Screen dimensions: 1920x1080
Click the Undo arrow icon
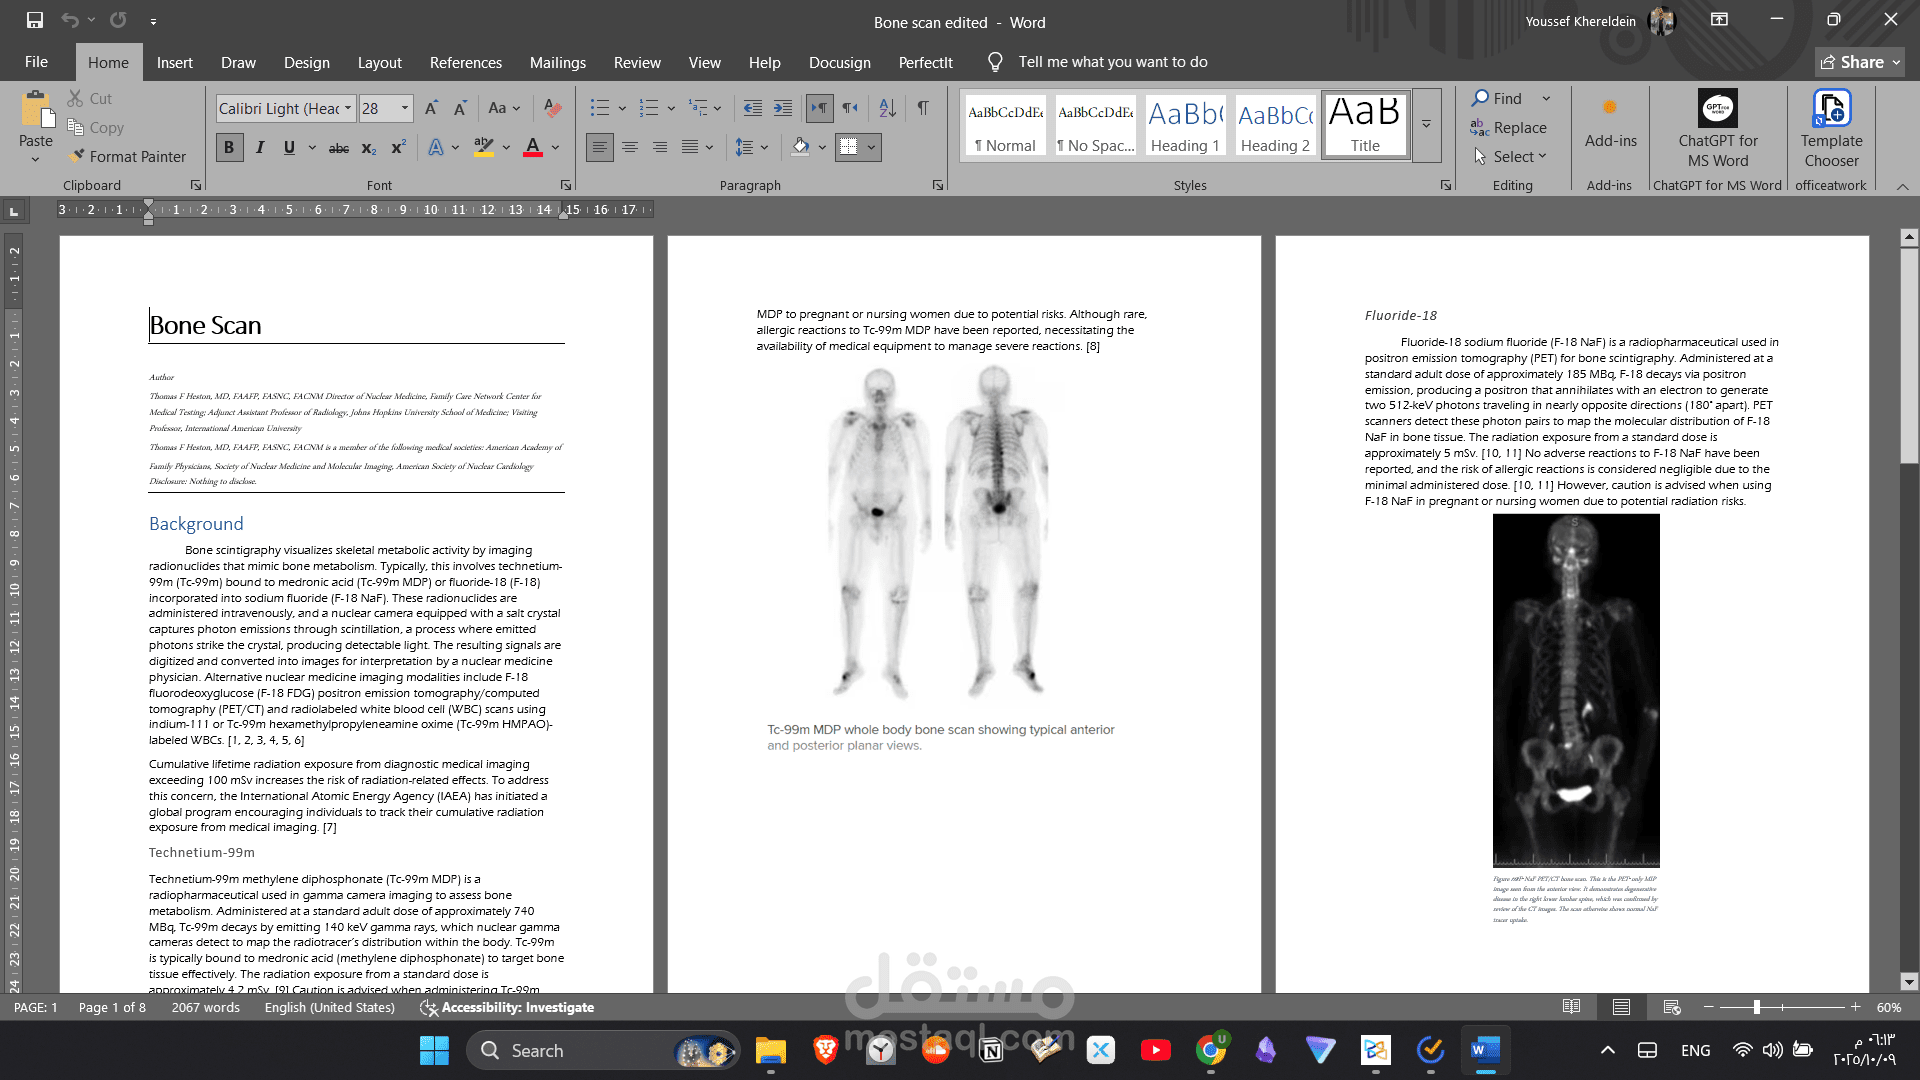click(69, 20)
